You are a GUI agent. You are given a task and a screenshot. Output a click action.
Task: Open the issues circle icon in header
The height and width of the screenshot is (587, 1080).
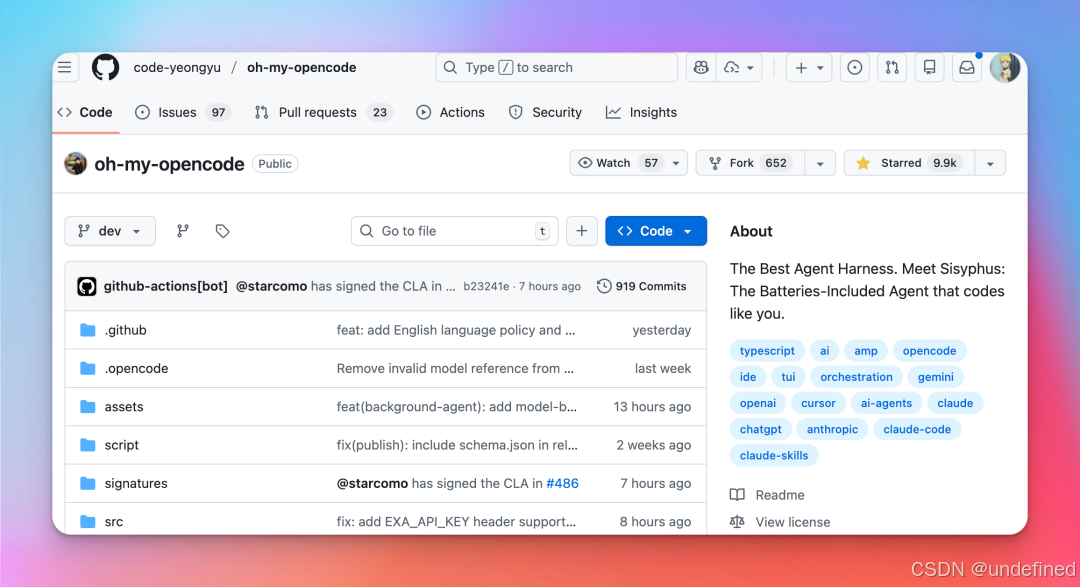[855, 68]
